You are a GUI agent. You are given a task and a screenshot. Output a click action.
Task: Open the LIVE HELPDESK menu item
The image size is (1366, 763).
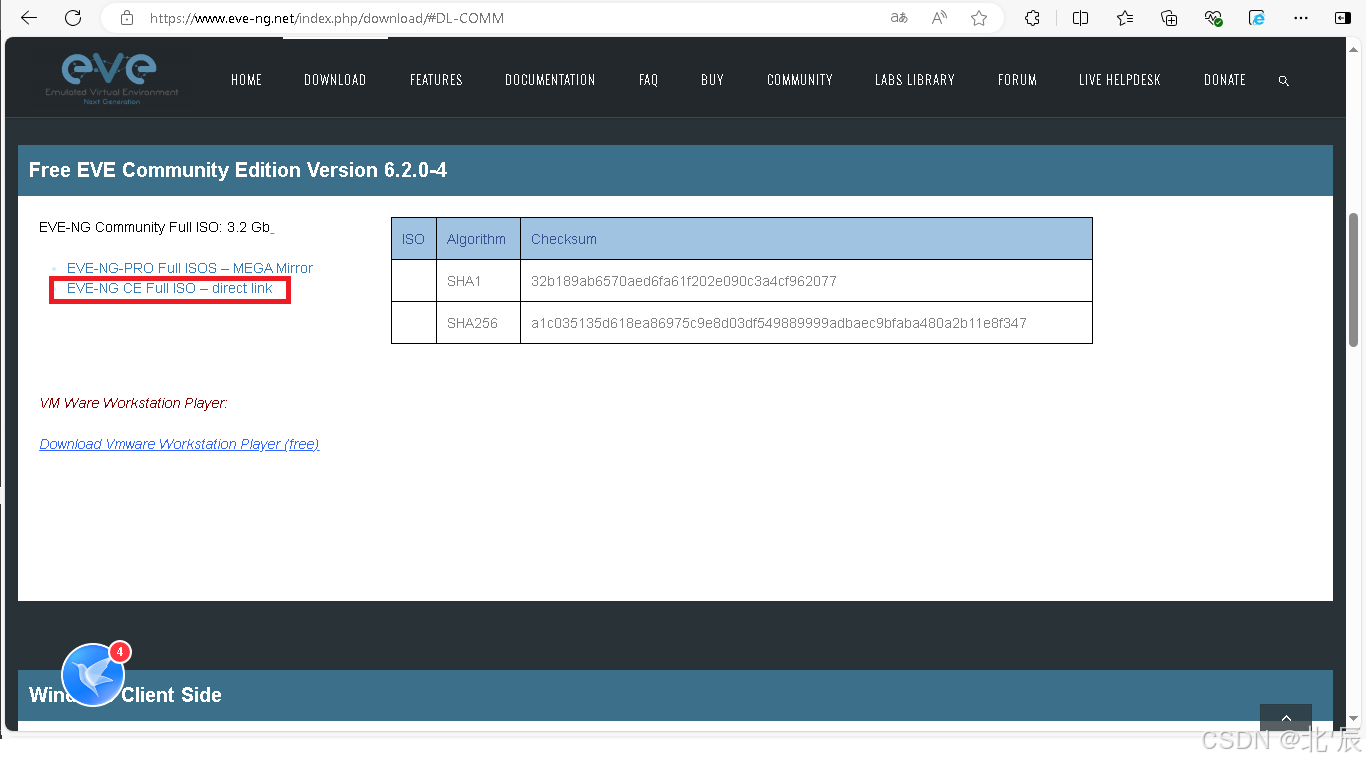point(1120,80)
